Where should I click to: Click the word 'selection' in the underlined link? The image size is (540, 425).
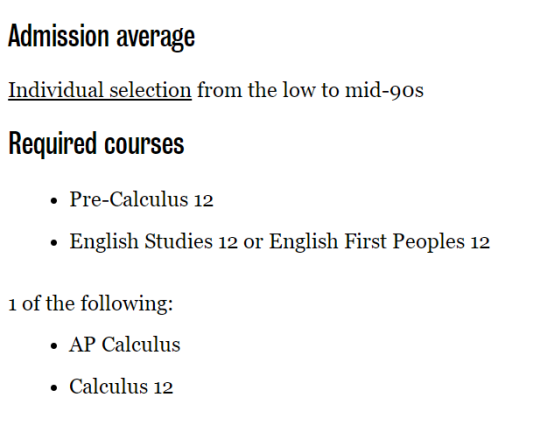pos(150,90)
